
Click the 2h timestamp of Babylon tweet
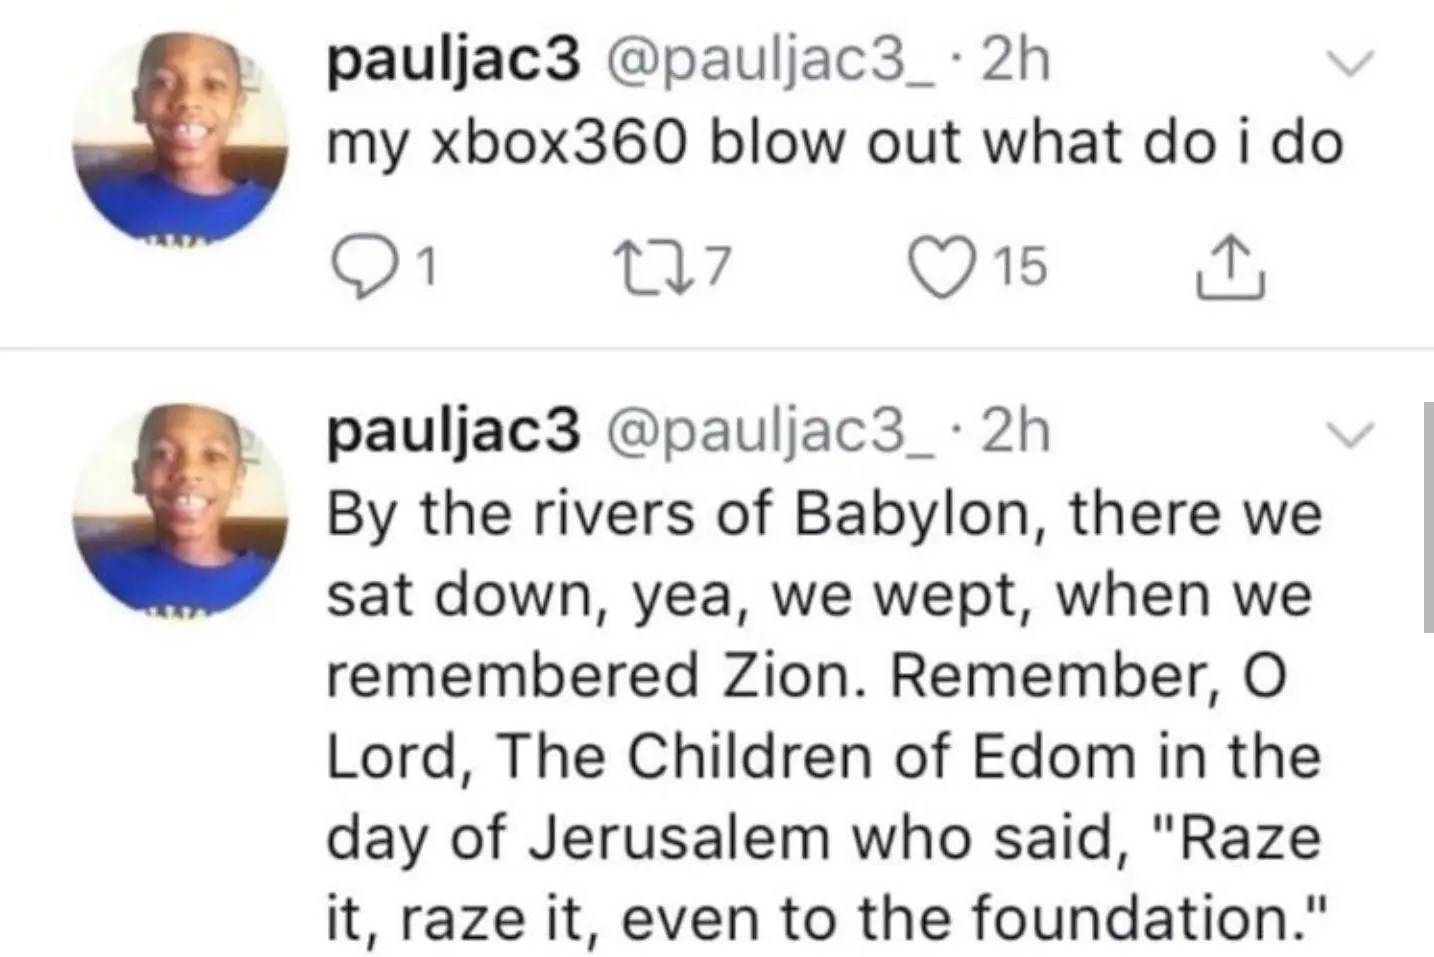click(x=1016, y=431)
